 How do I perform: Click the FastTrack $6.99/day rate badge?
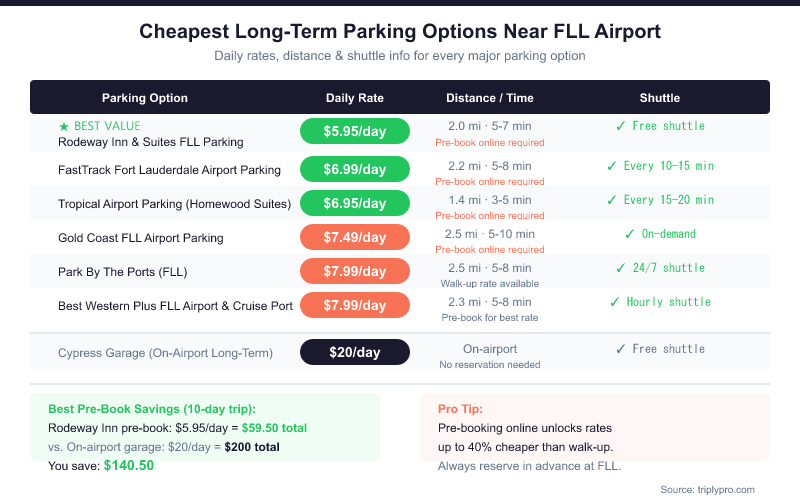click(x=355, y=170)
